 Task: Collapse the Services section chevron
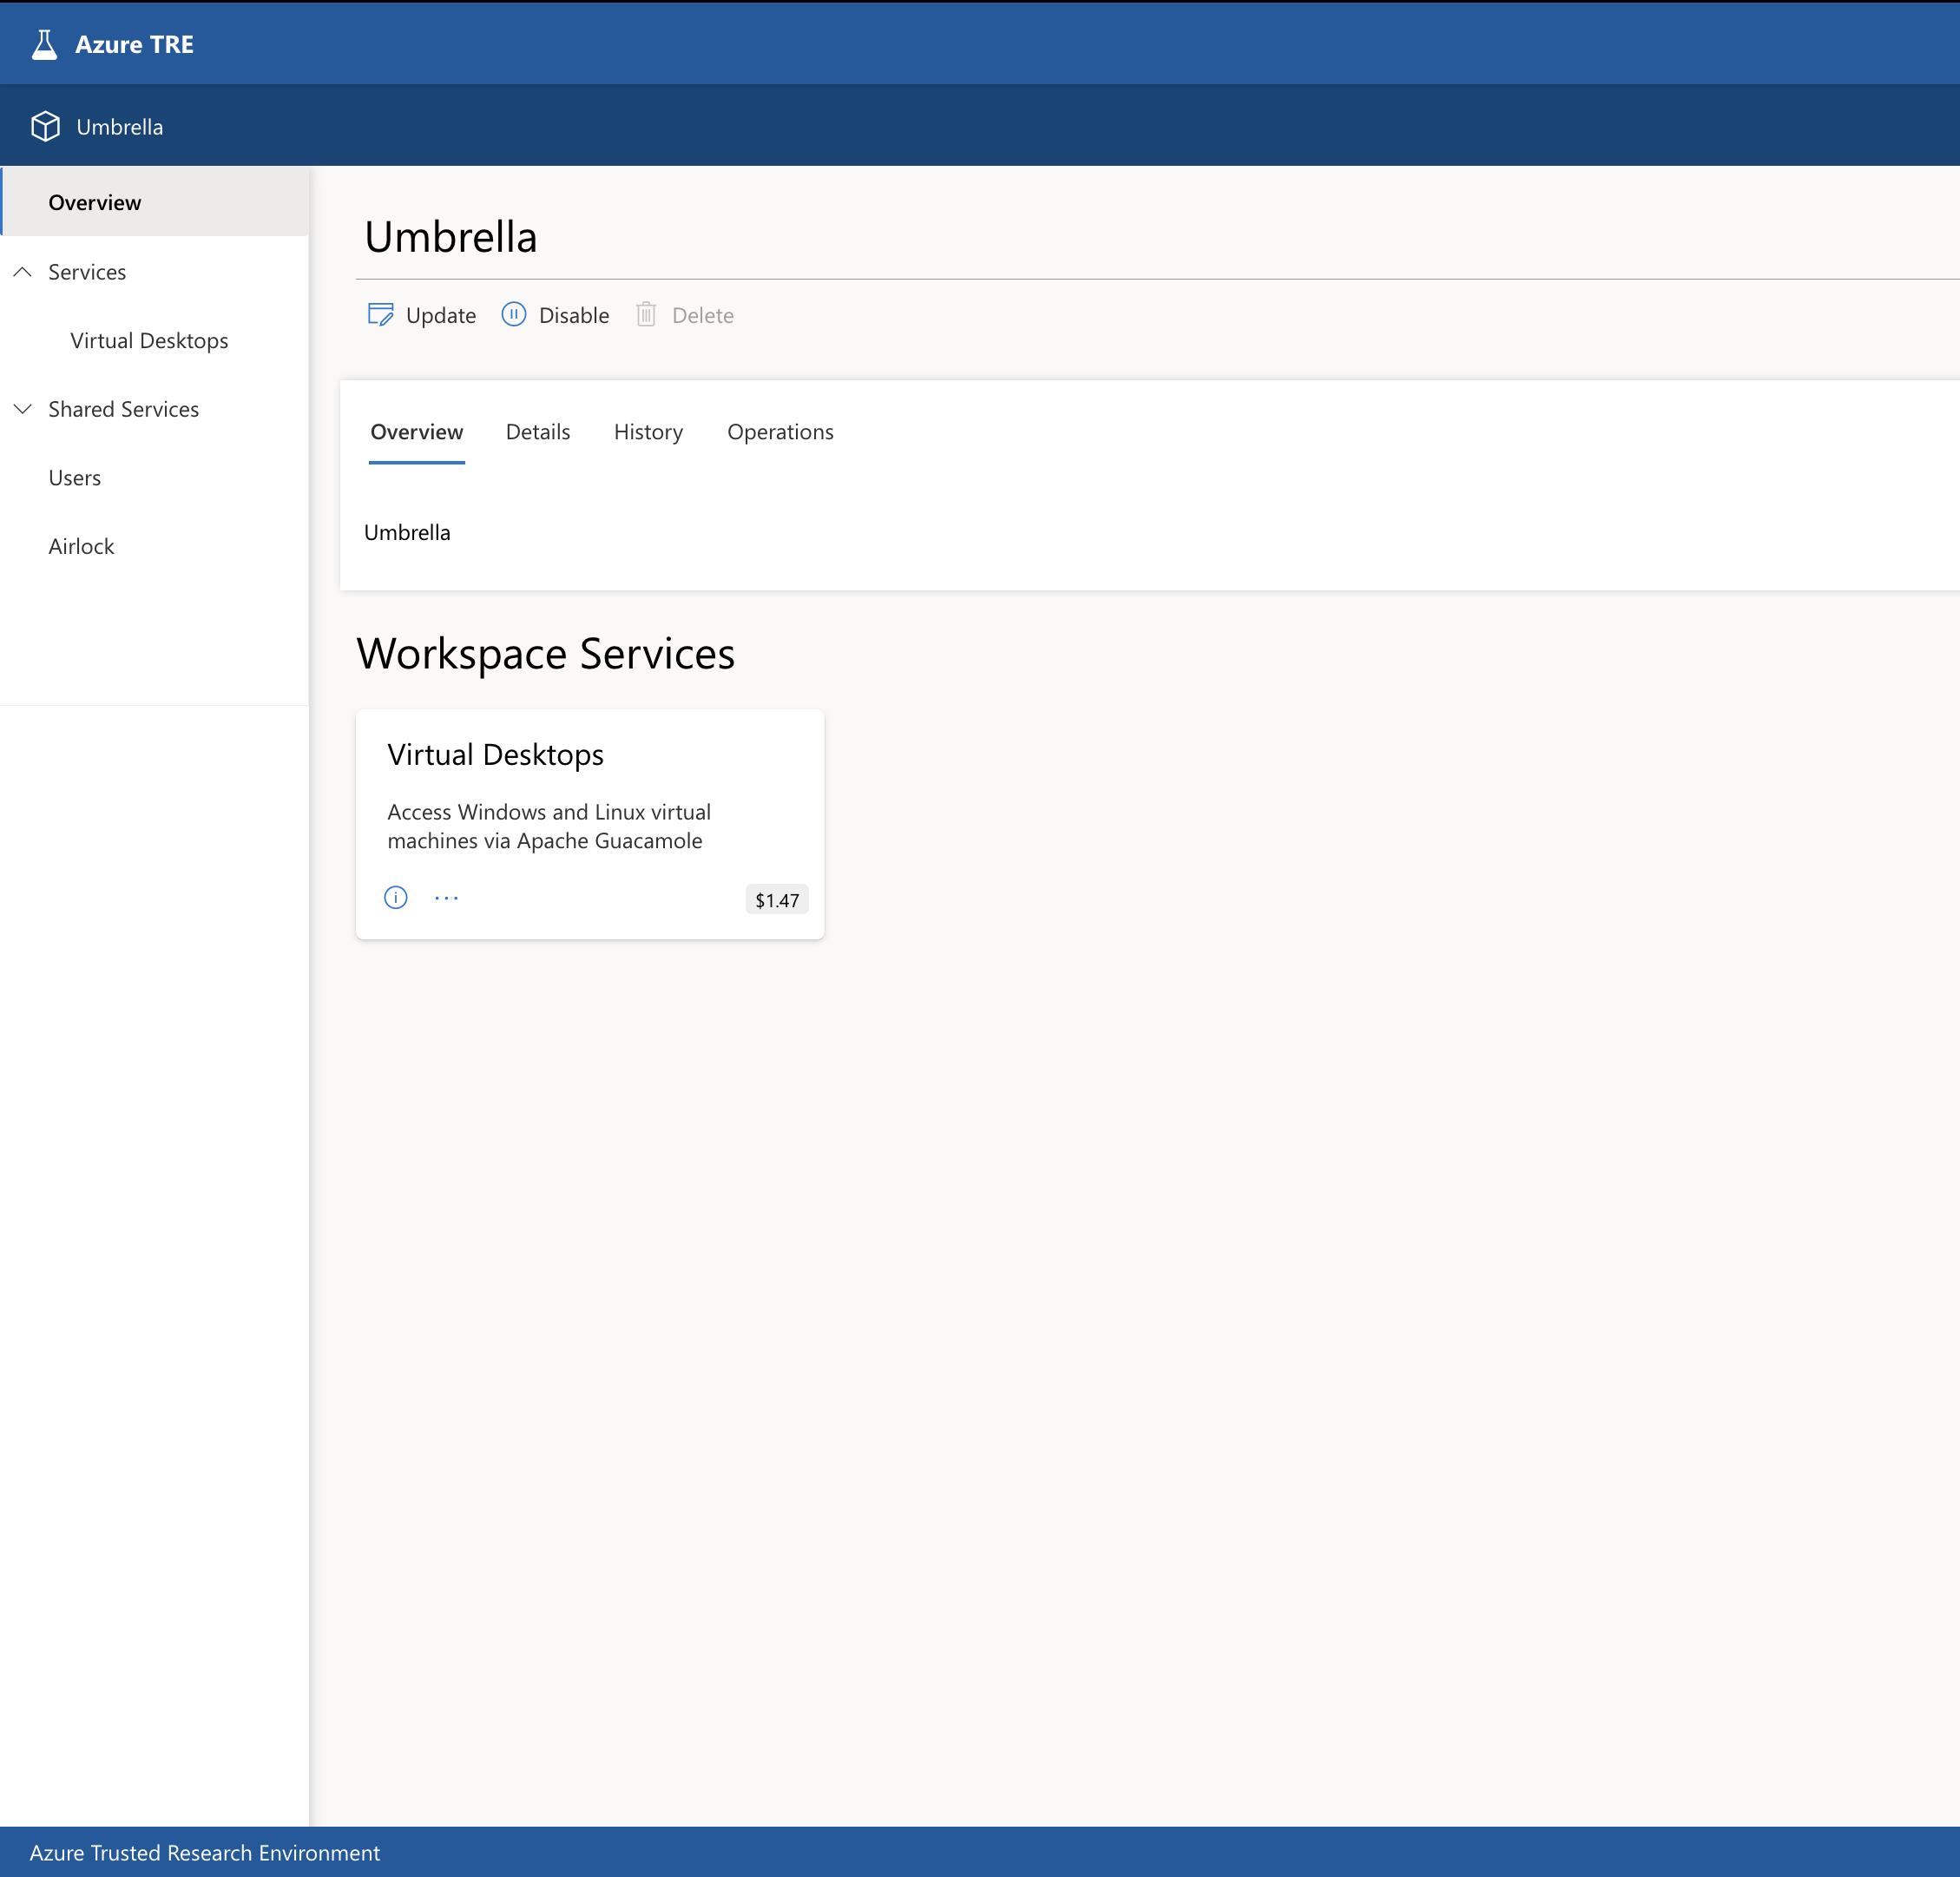[22, 272]
